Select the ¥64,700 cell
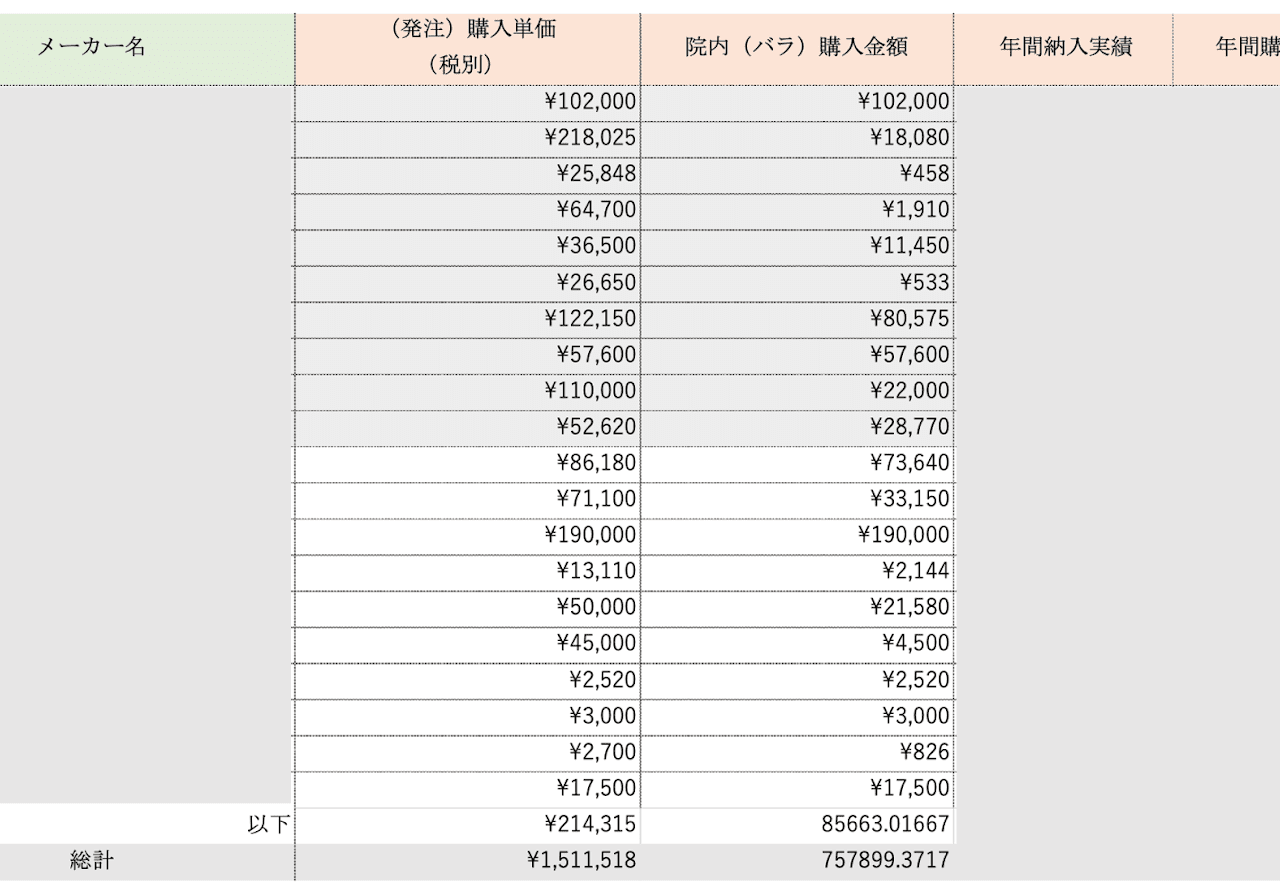Image resolution: width=1280 pixels, height=891 pixels. click(468, 210)
